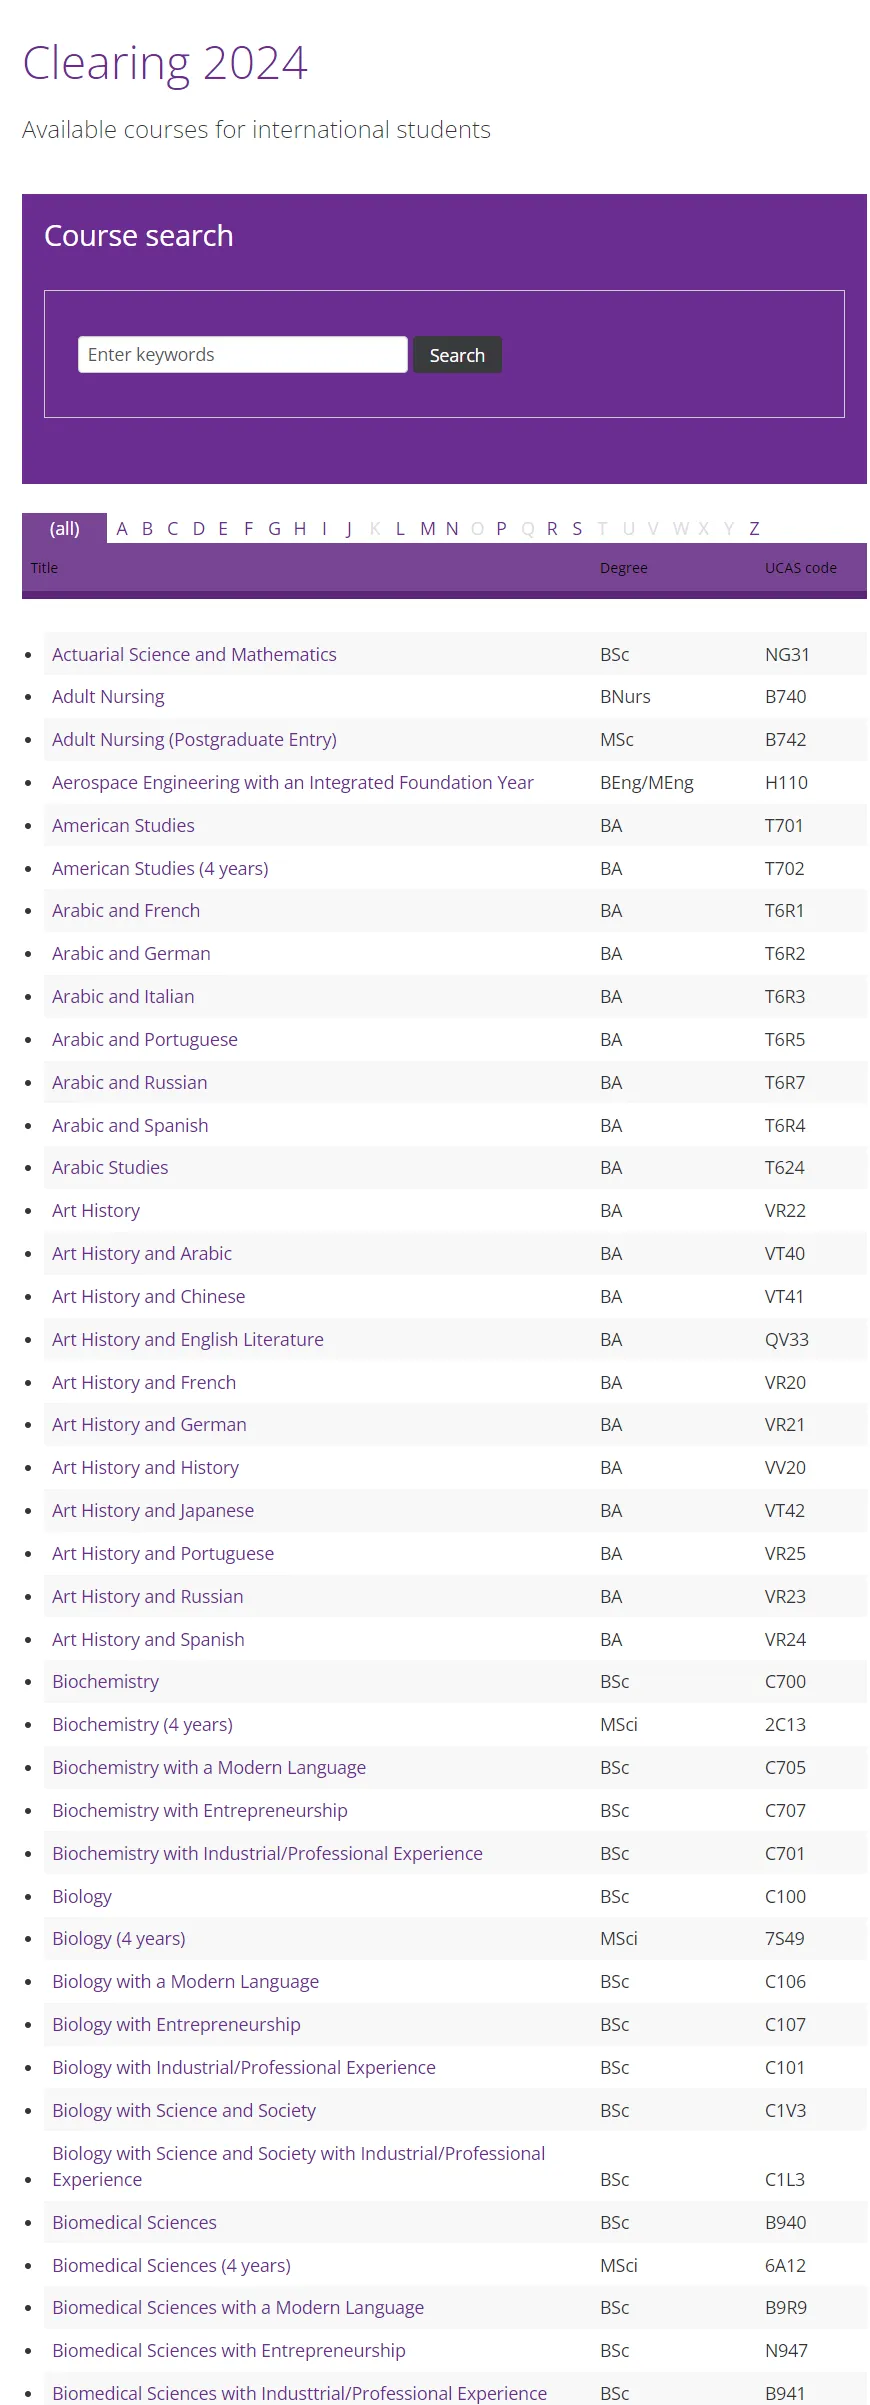Go to American Studies (4 years)

point(160,869)
